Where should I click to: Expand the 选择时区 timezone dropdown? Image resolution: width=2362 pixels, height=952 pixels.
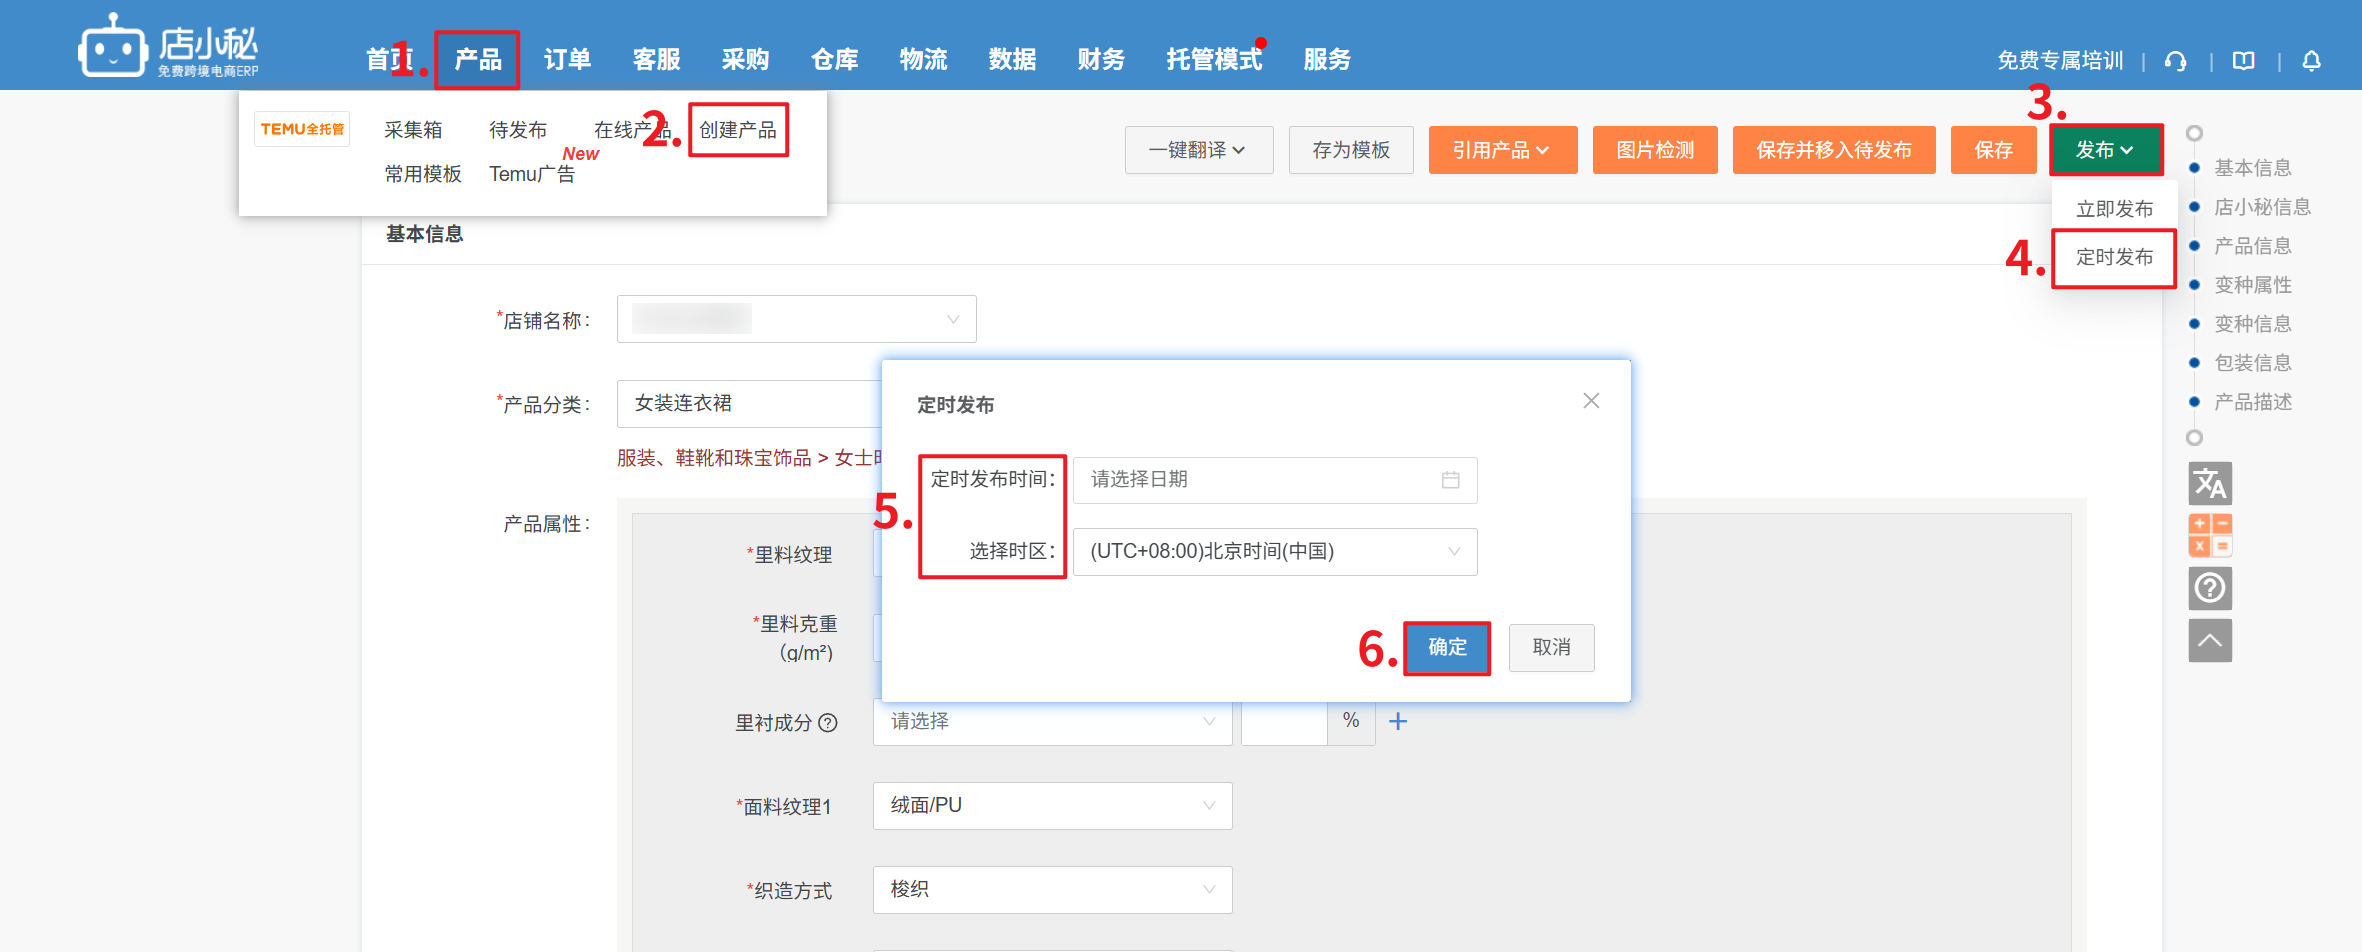[x=1274, y=552]
